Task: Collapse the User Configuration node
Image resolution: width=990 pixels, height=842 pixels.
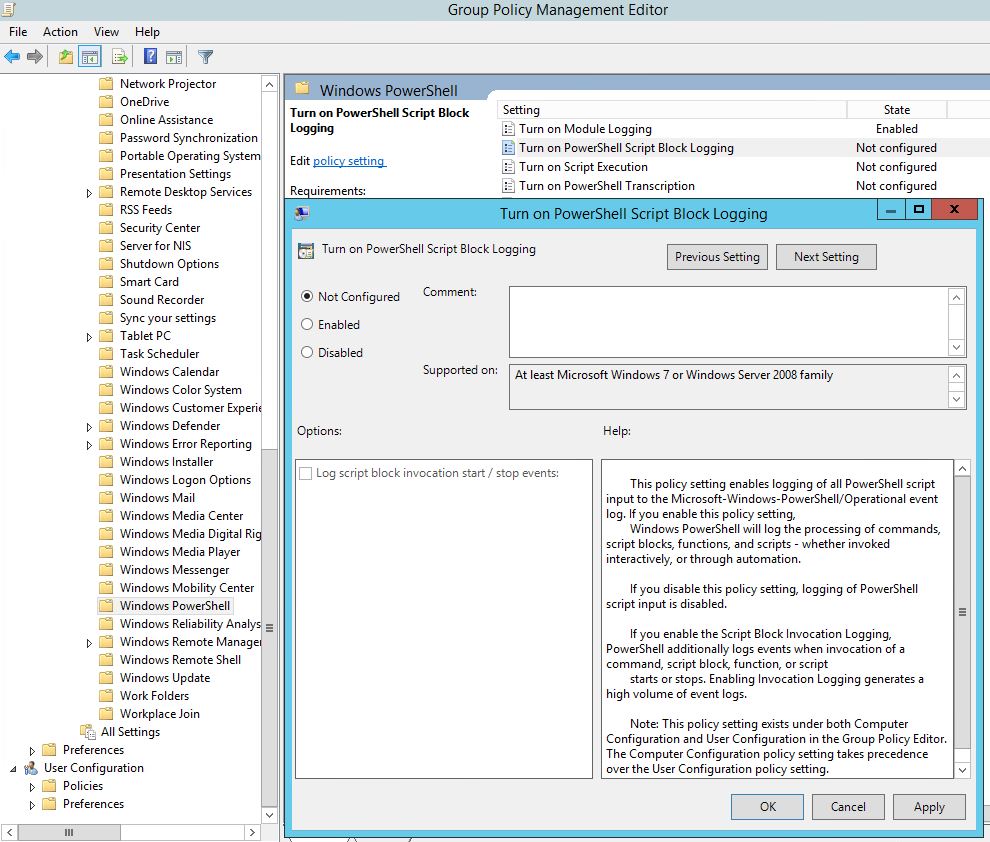Action: pos(13,769)
